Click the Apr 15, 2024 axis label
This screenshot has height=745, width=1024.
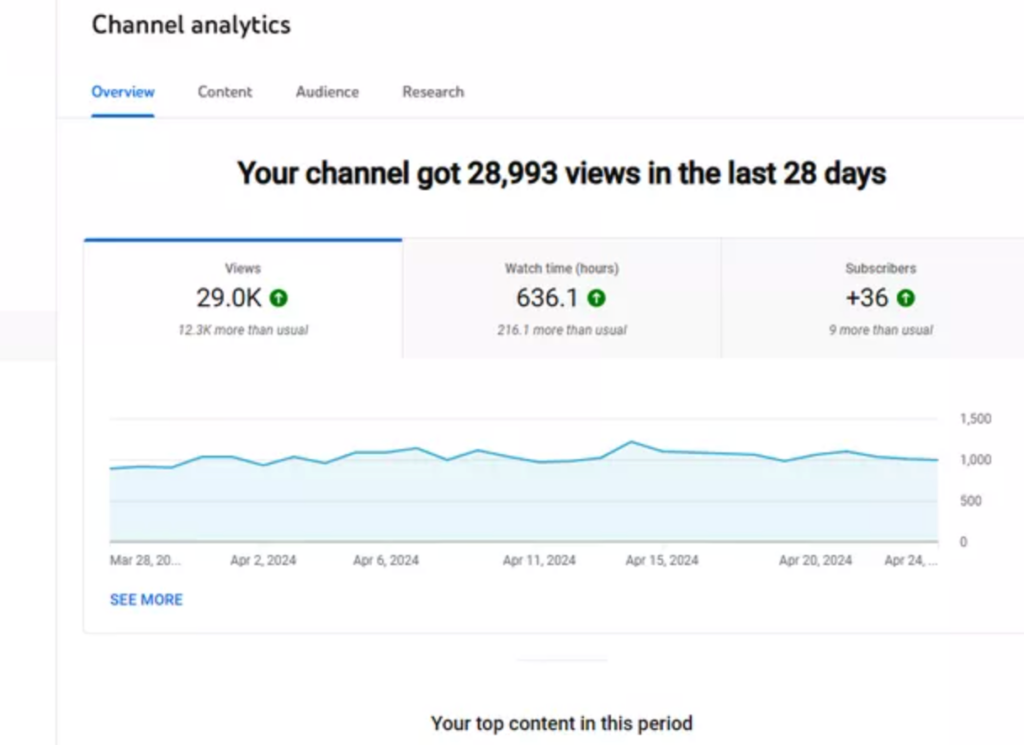tap(662, 561)
